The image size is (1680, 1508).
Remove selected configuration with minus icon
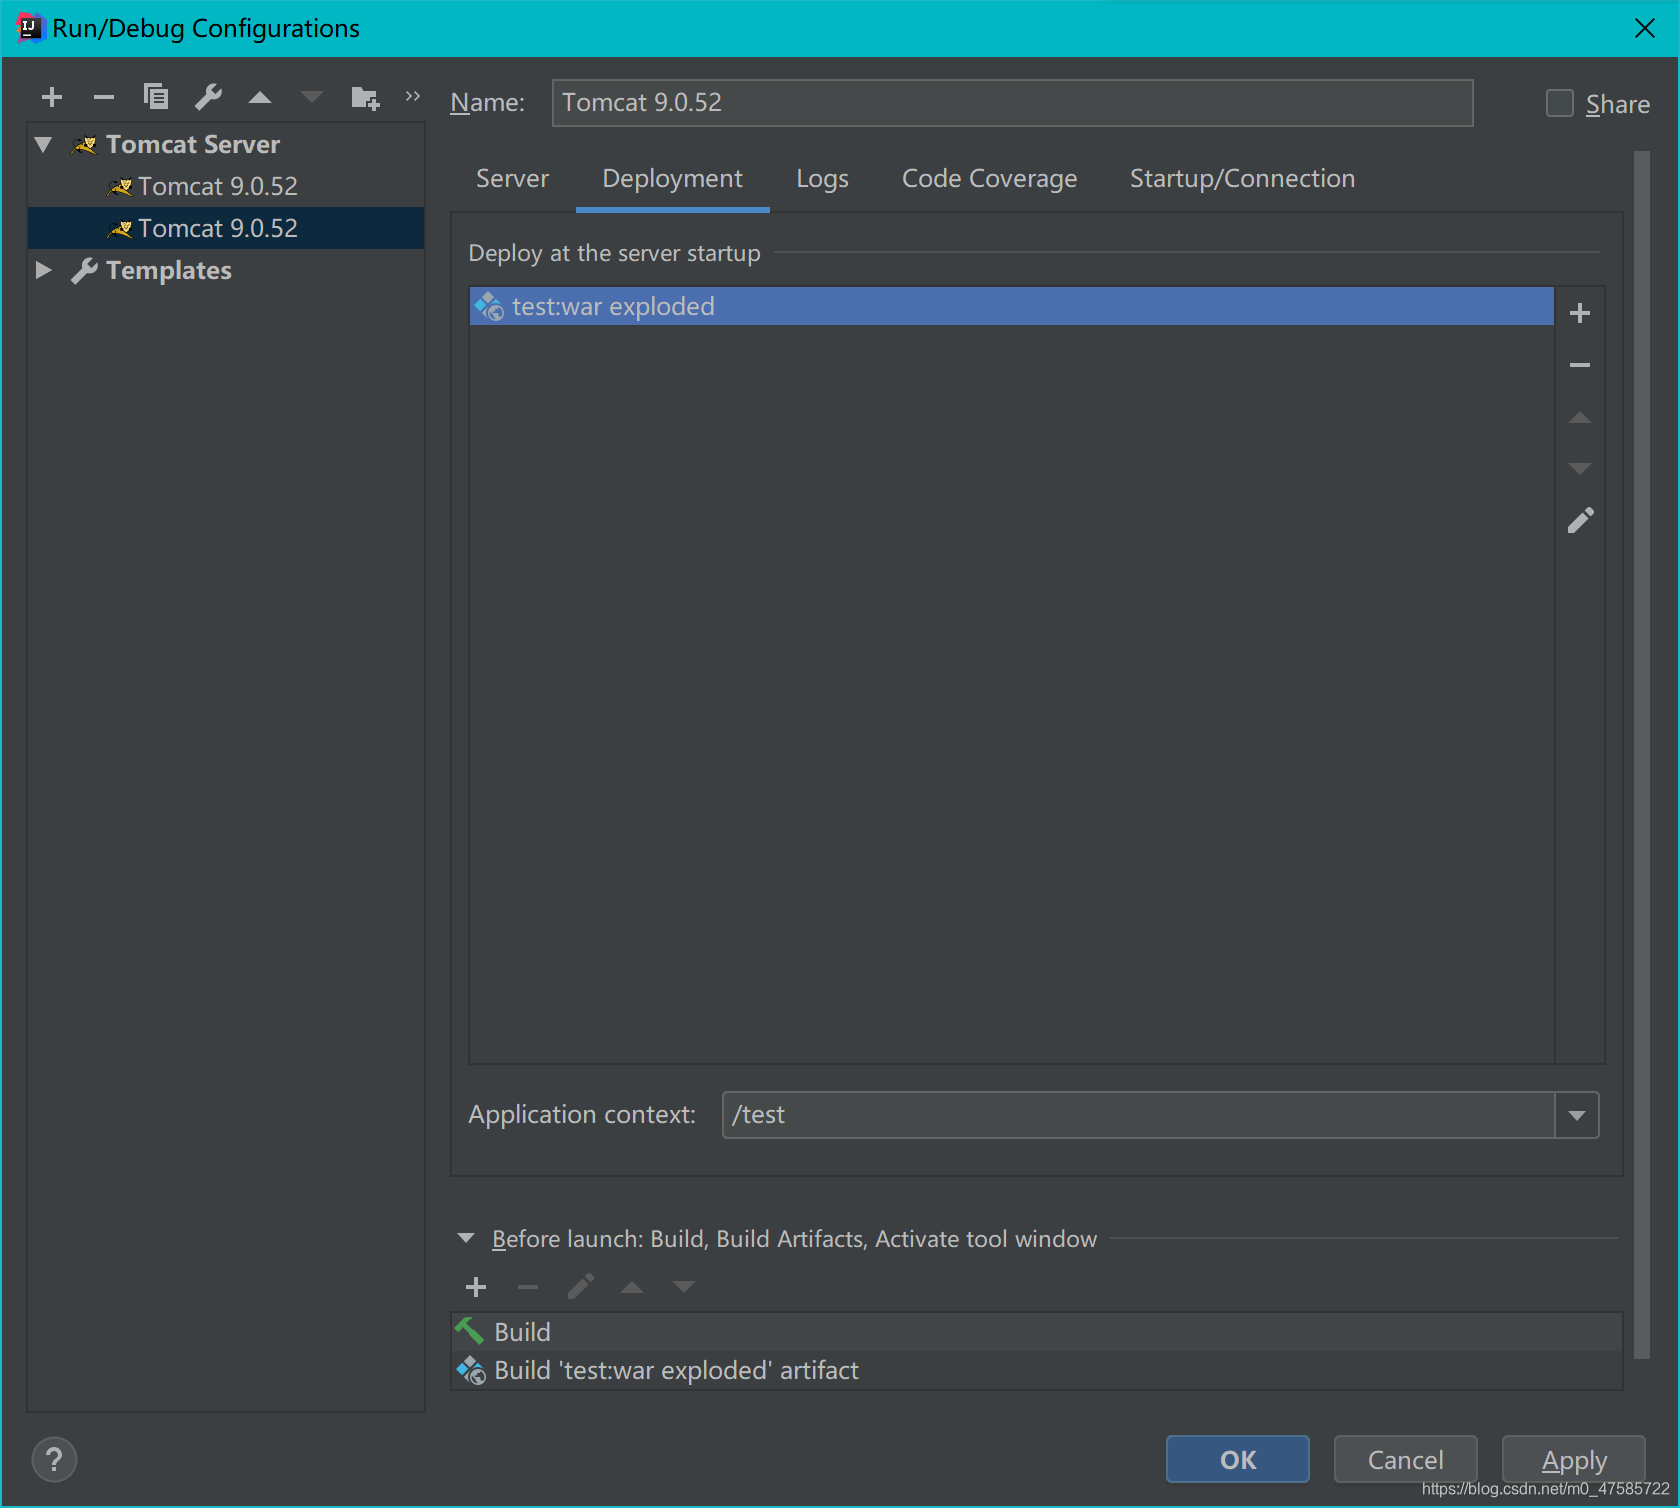pos(104,97)
